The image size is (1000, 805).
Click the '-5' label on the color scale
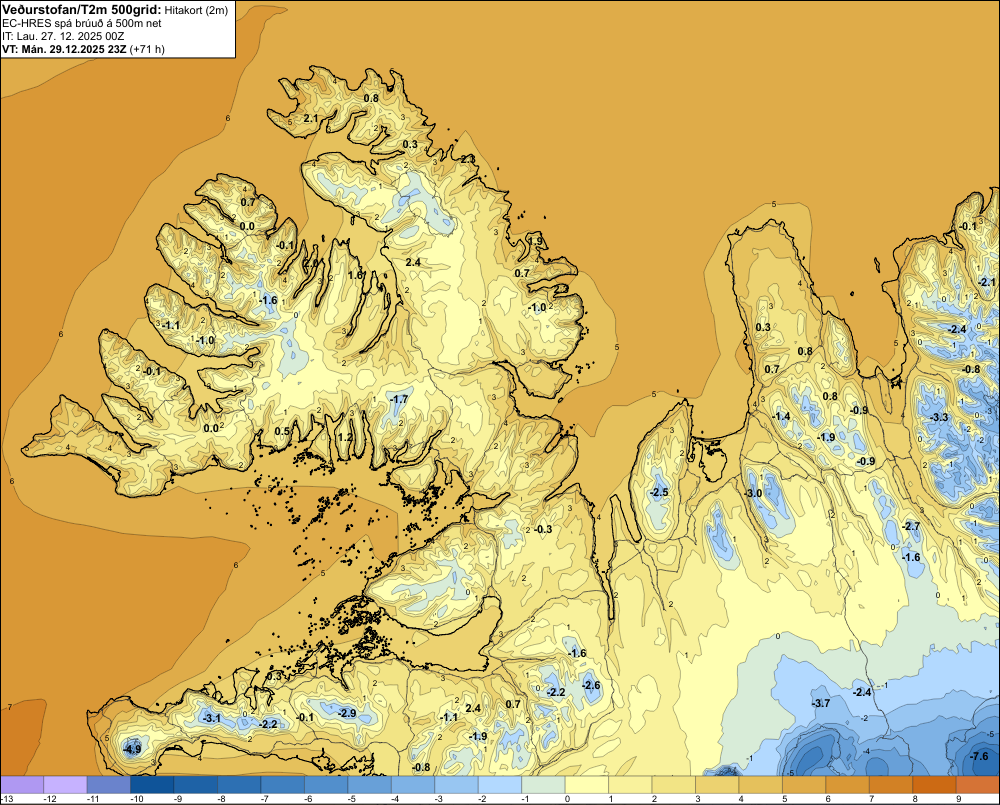351,799
